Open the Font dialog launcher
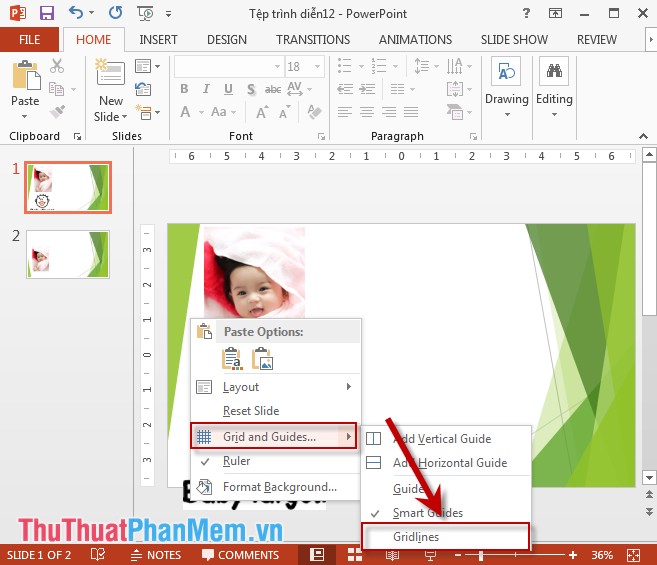This screenshot has width=657, height=565. click(x=321, y=136)
